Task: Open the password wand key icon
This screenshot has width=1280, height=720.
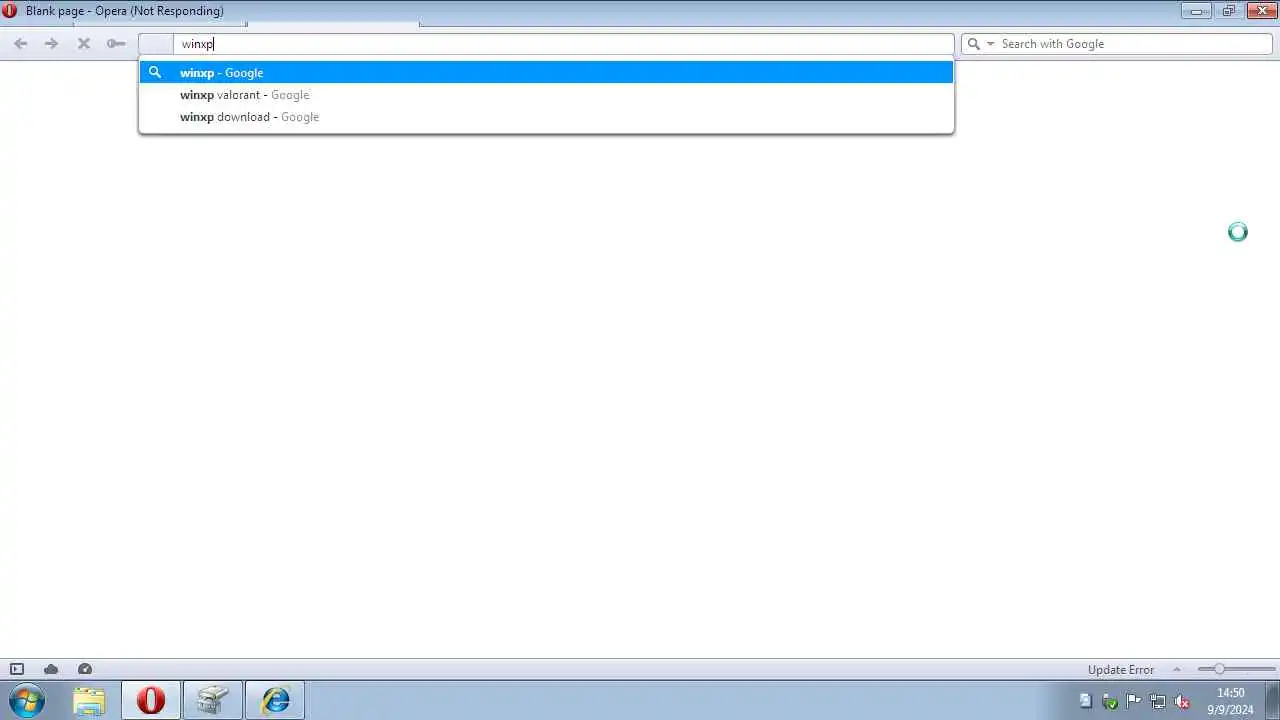Action: pos(116,44)
